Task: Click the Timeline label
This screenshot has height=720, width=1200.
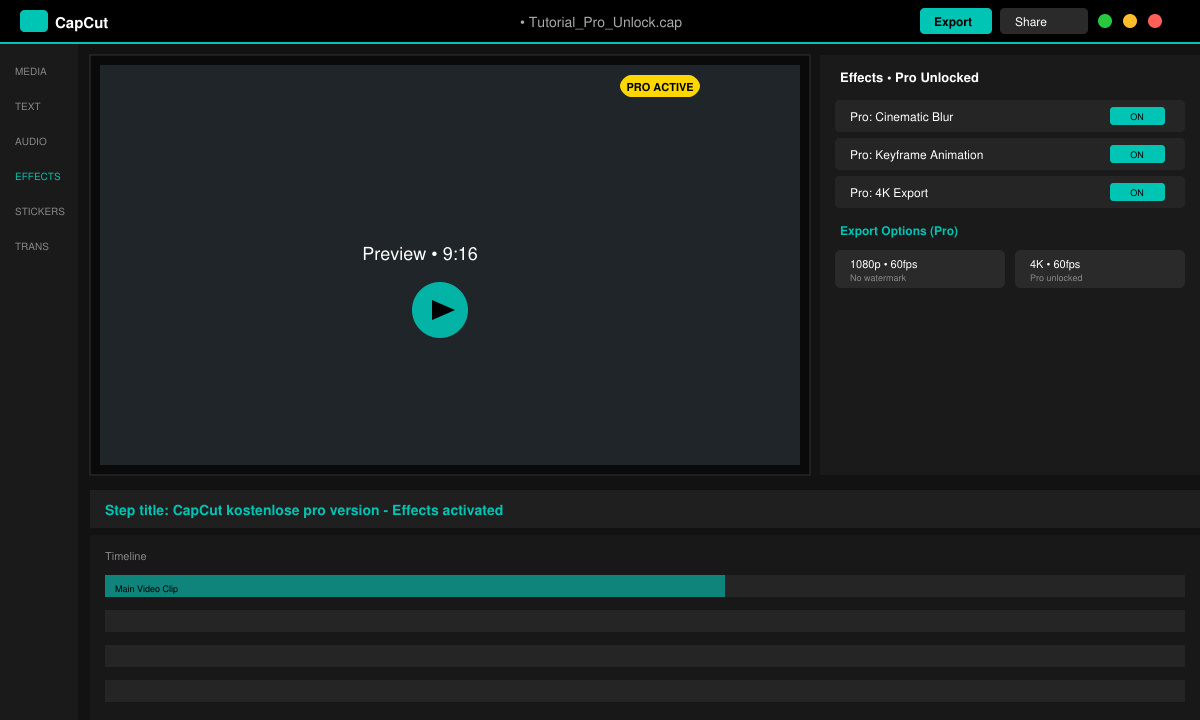Action: tap(126, 556)
